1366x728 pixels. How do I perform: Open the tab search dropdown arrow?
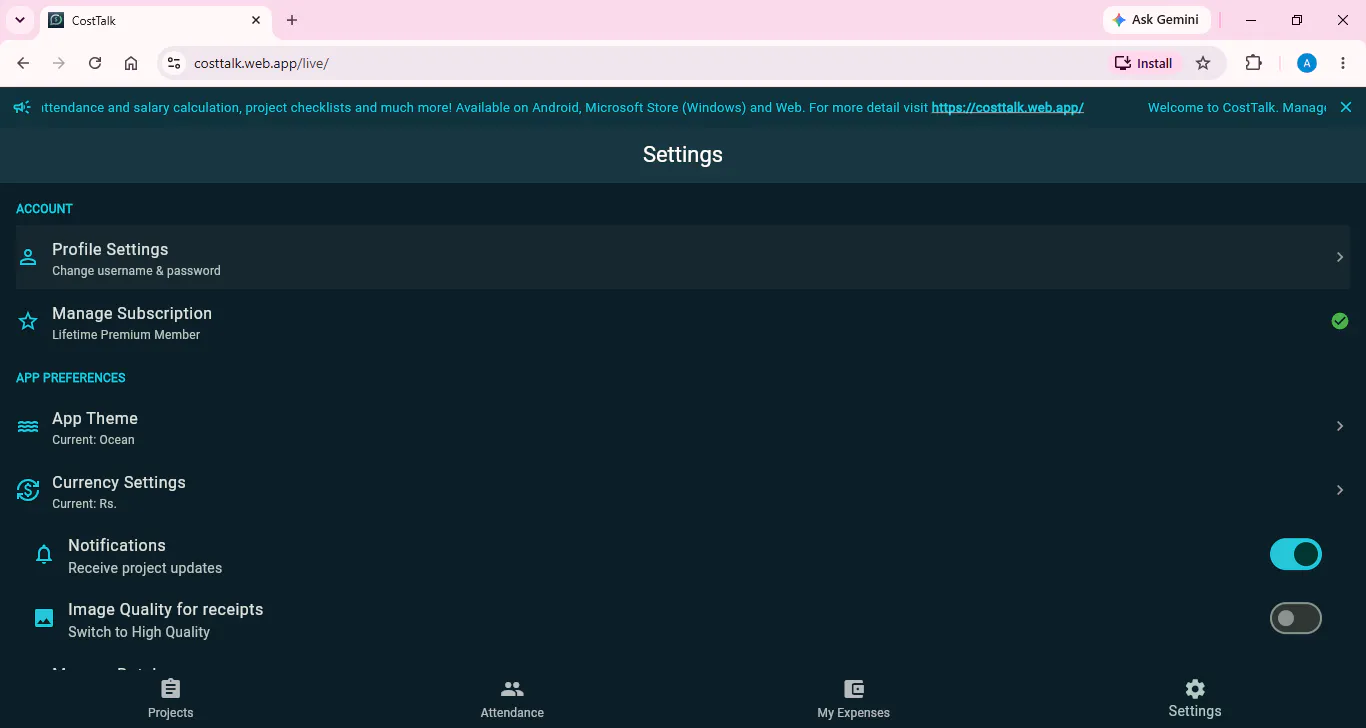[19, 20]
